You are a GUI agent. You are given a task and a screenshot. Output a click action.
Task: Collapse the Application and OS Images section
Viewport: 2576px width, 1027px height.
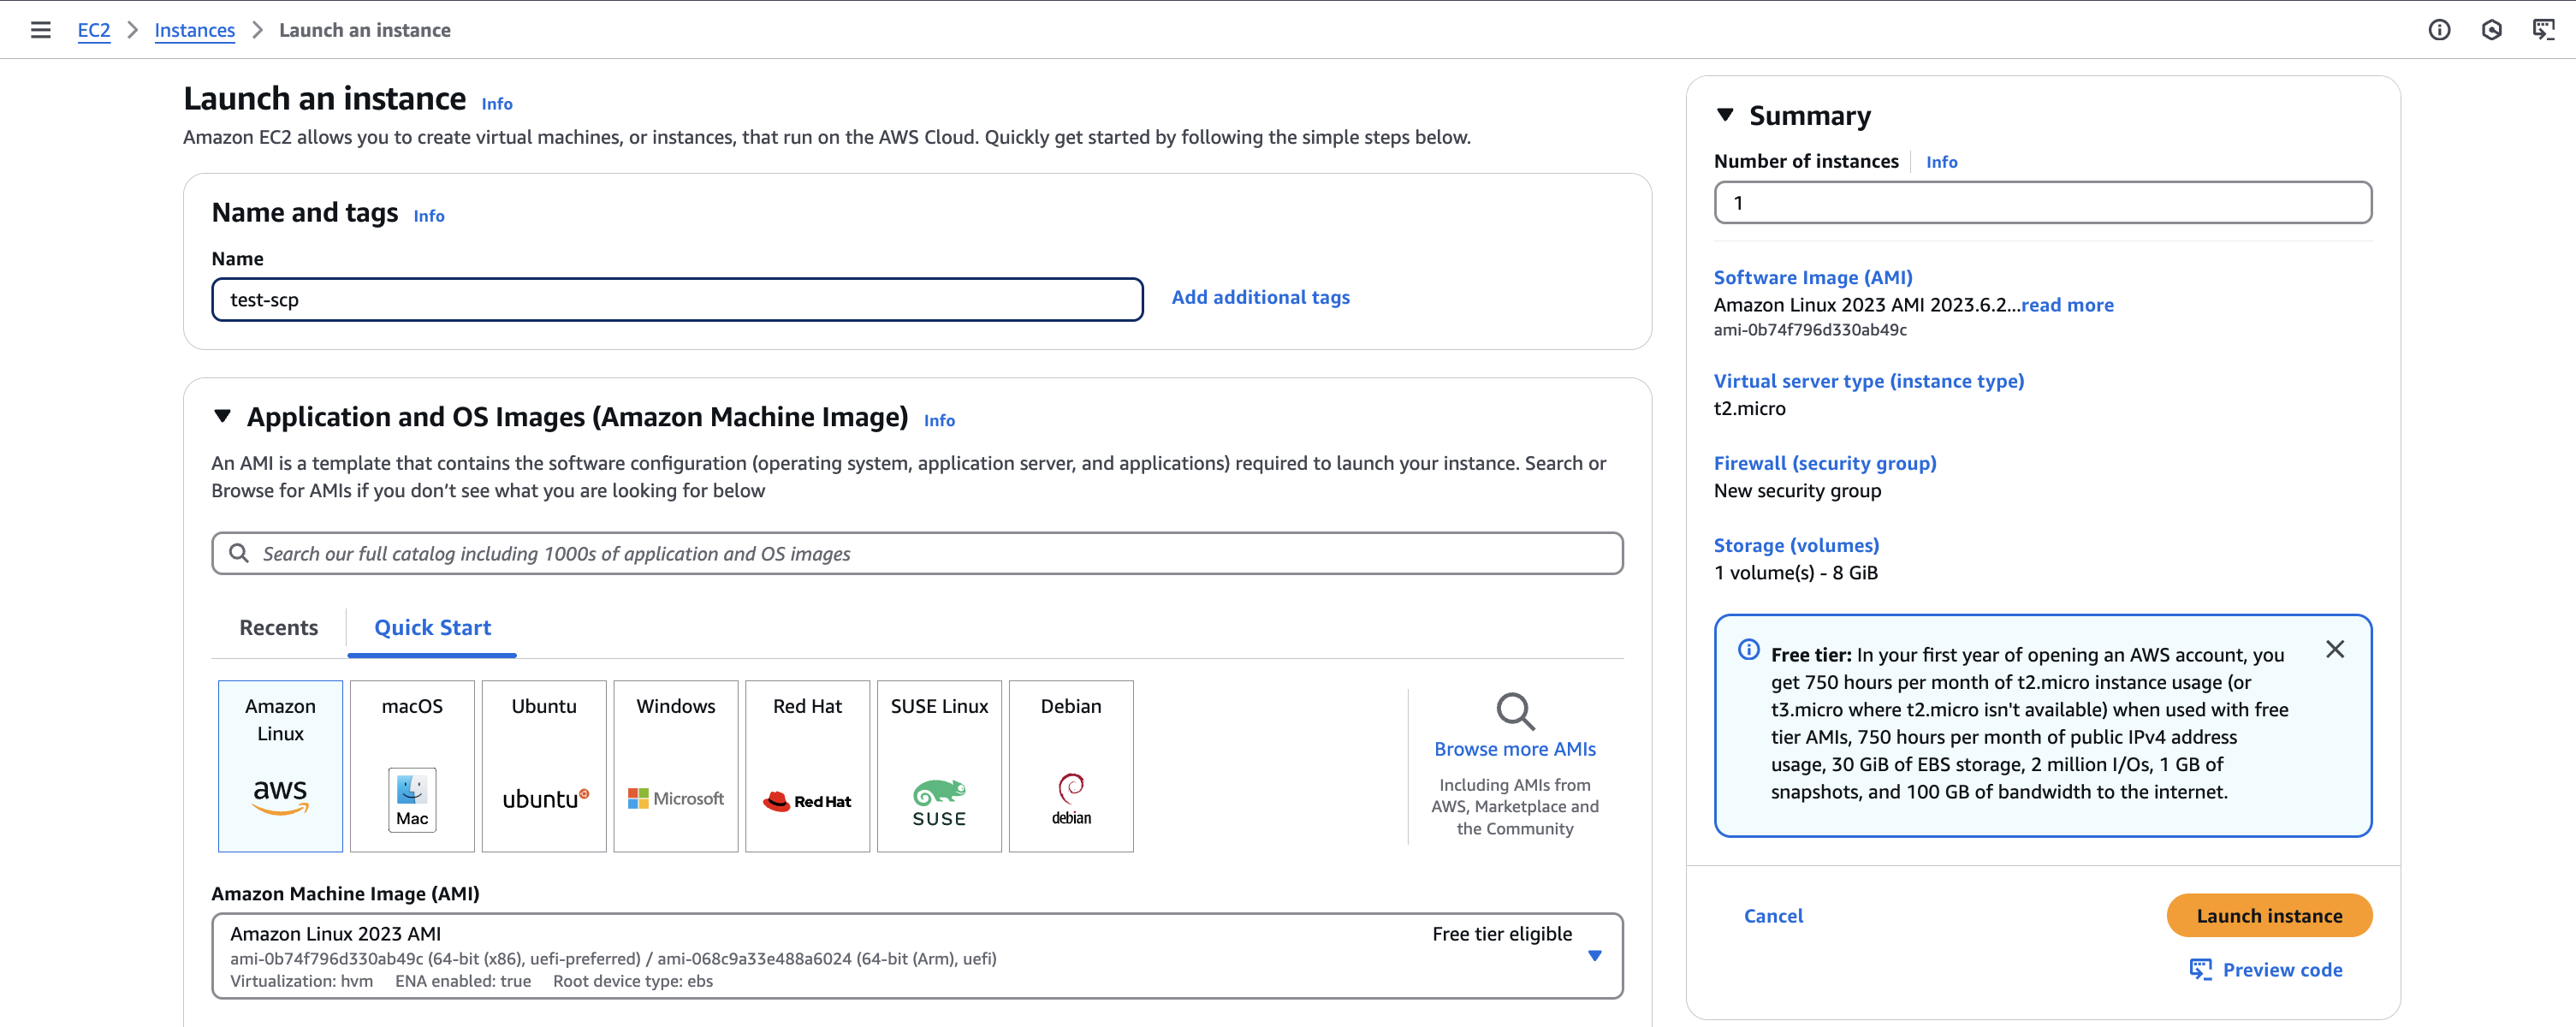pyautogui.click(x=223, y=416)
